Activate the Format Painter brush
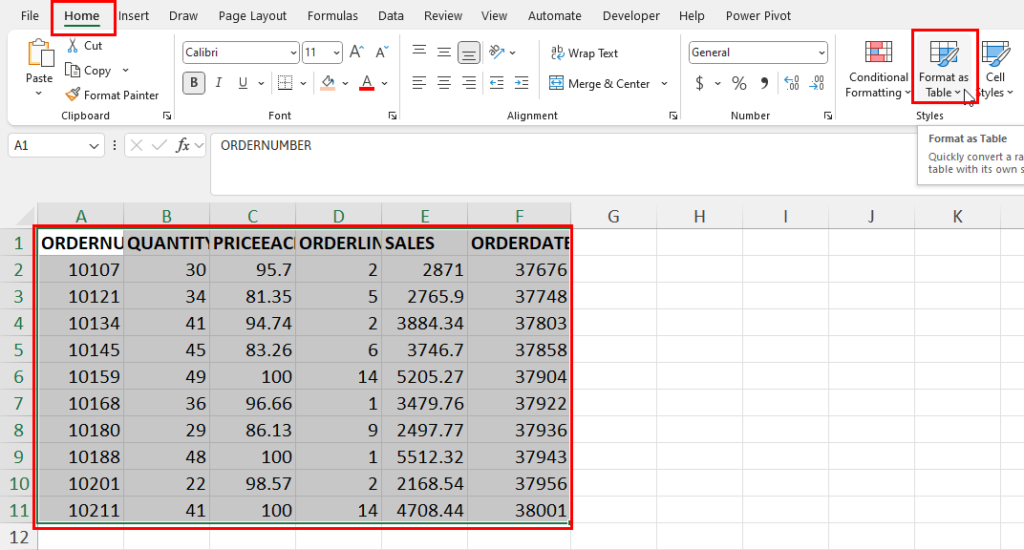The image size is (1024, 550). click(72, 95)
